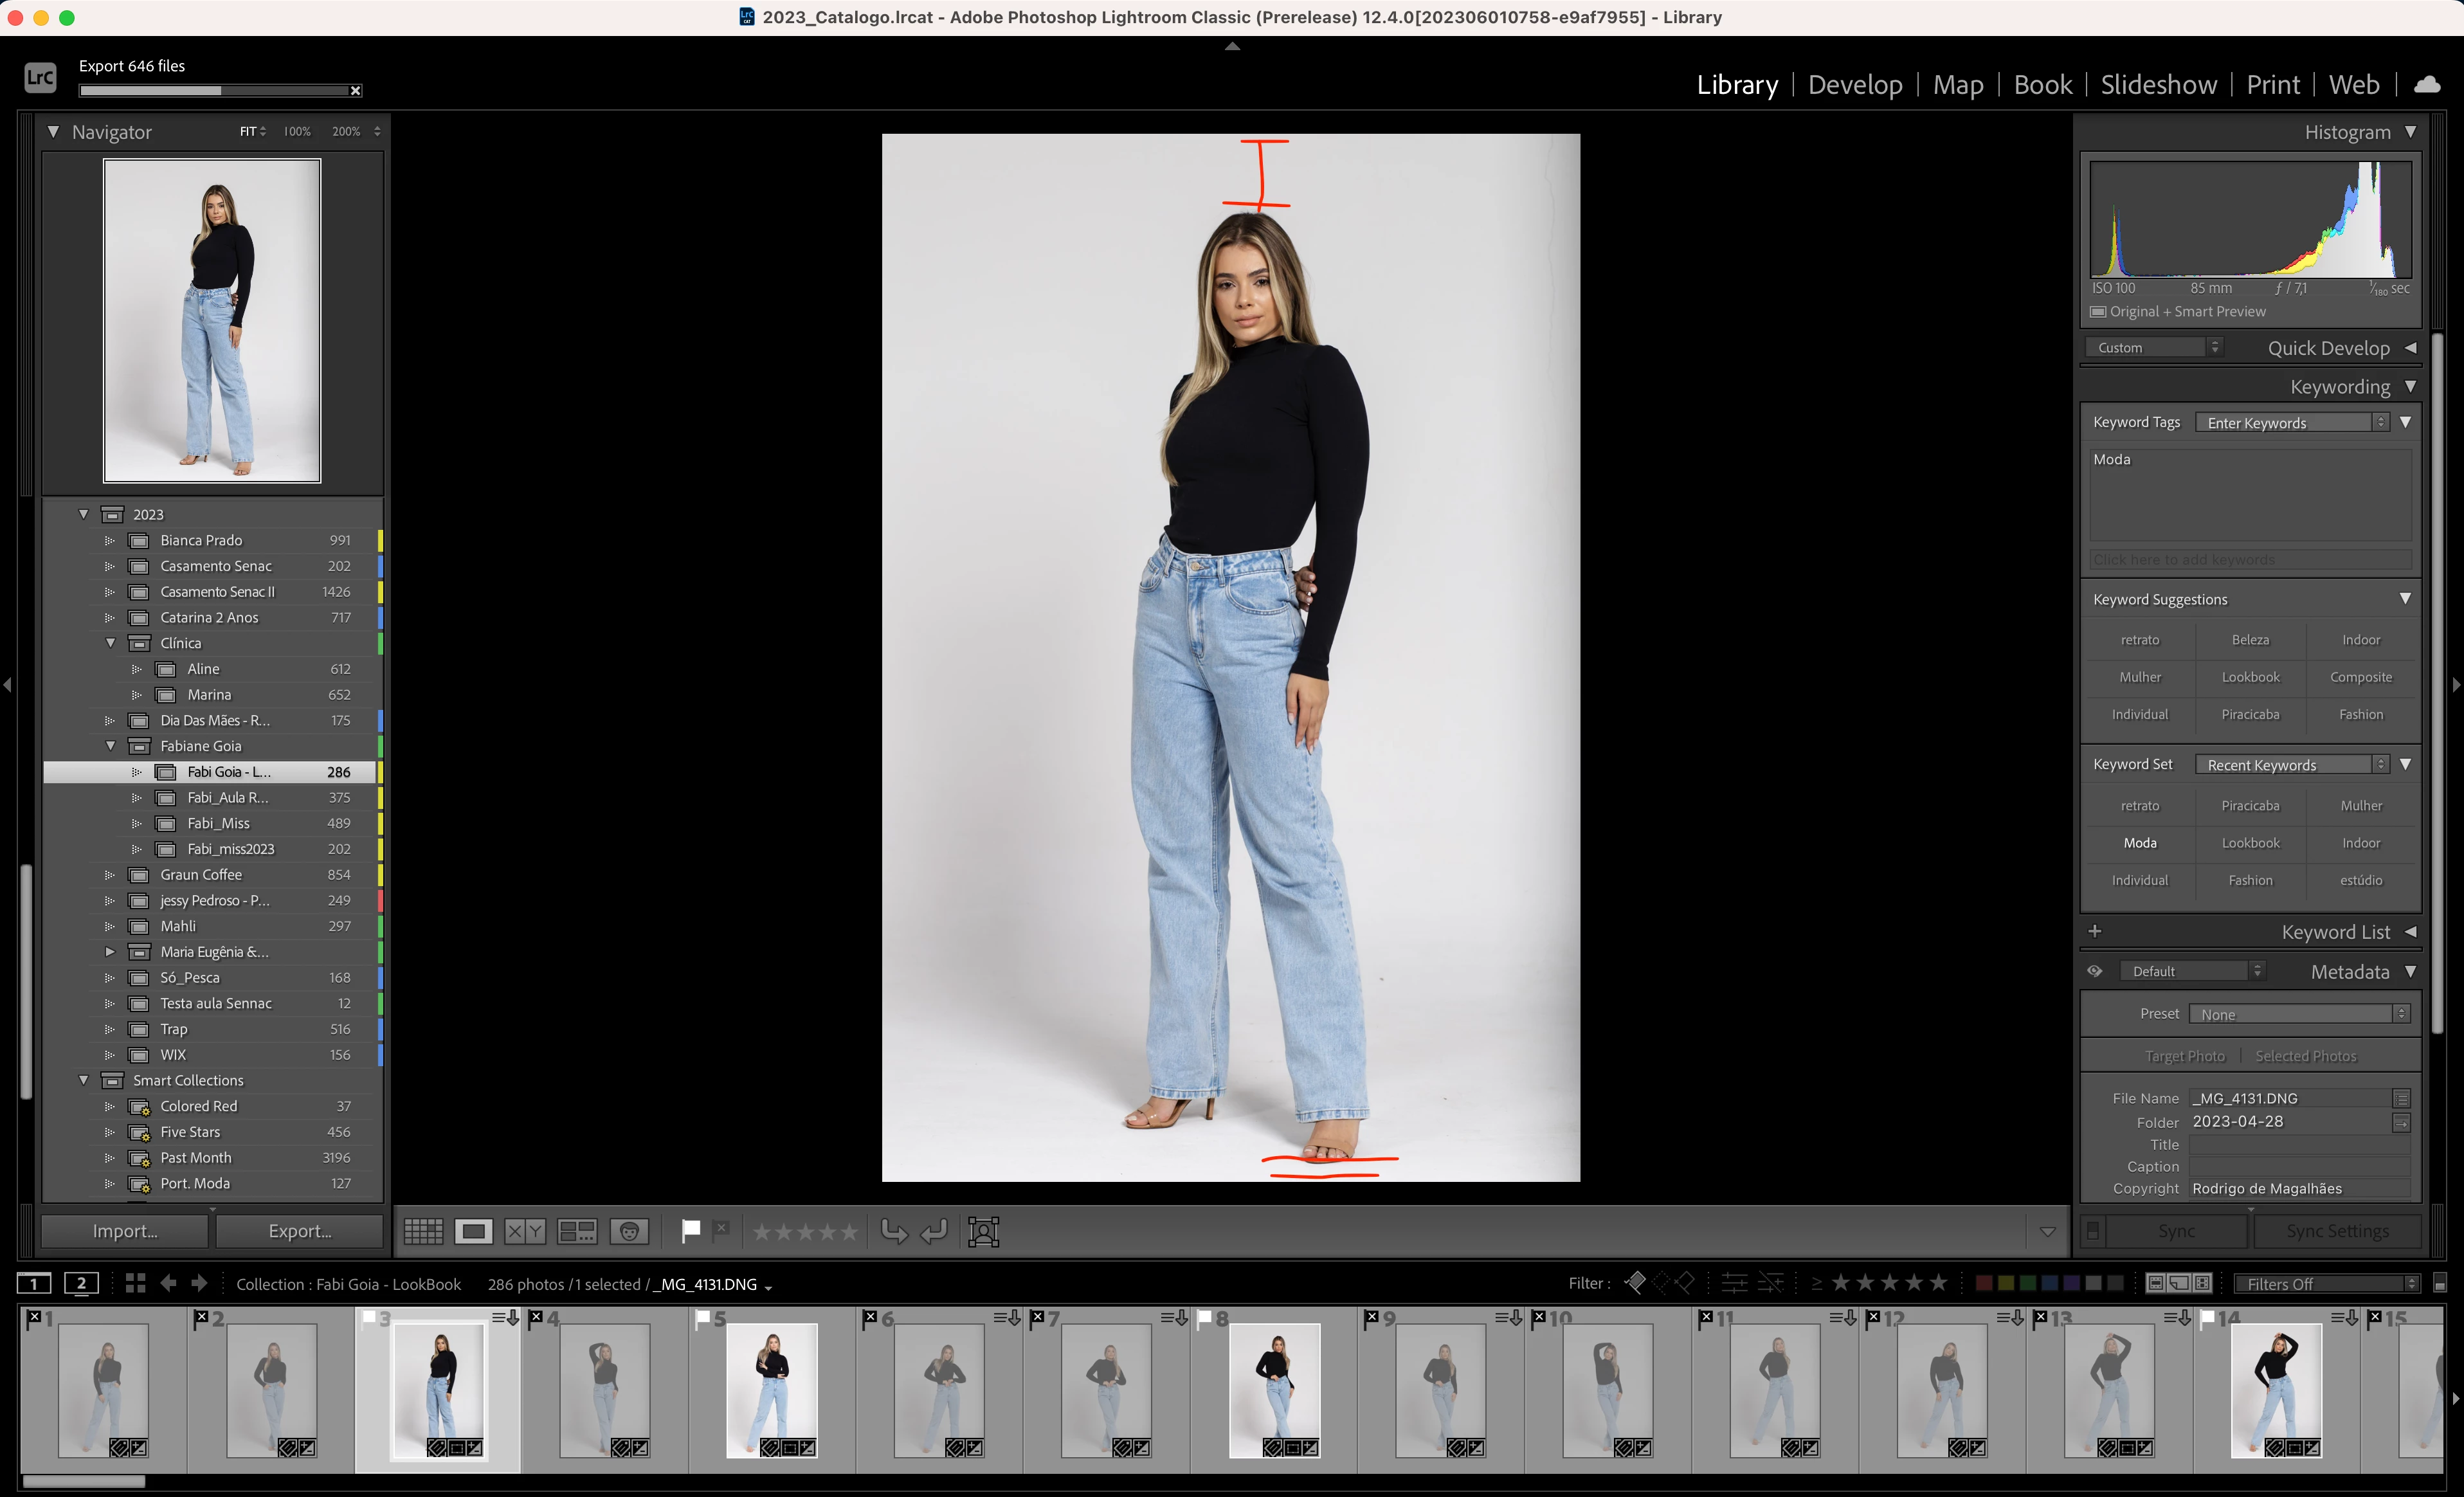Open the Filters Off dropdown
Screen dimensions: 2464x1497
click(2326, 1284)
